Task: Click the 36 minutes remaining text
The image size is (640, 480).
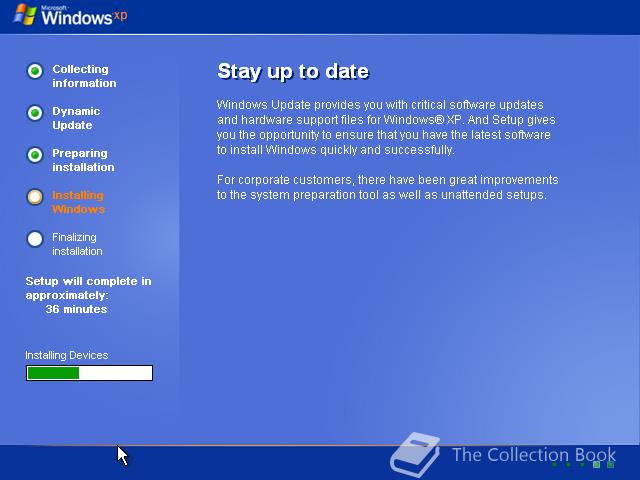Action: pos(76,309)
